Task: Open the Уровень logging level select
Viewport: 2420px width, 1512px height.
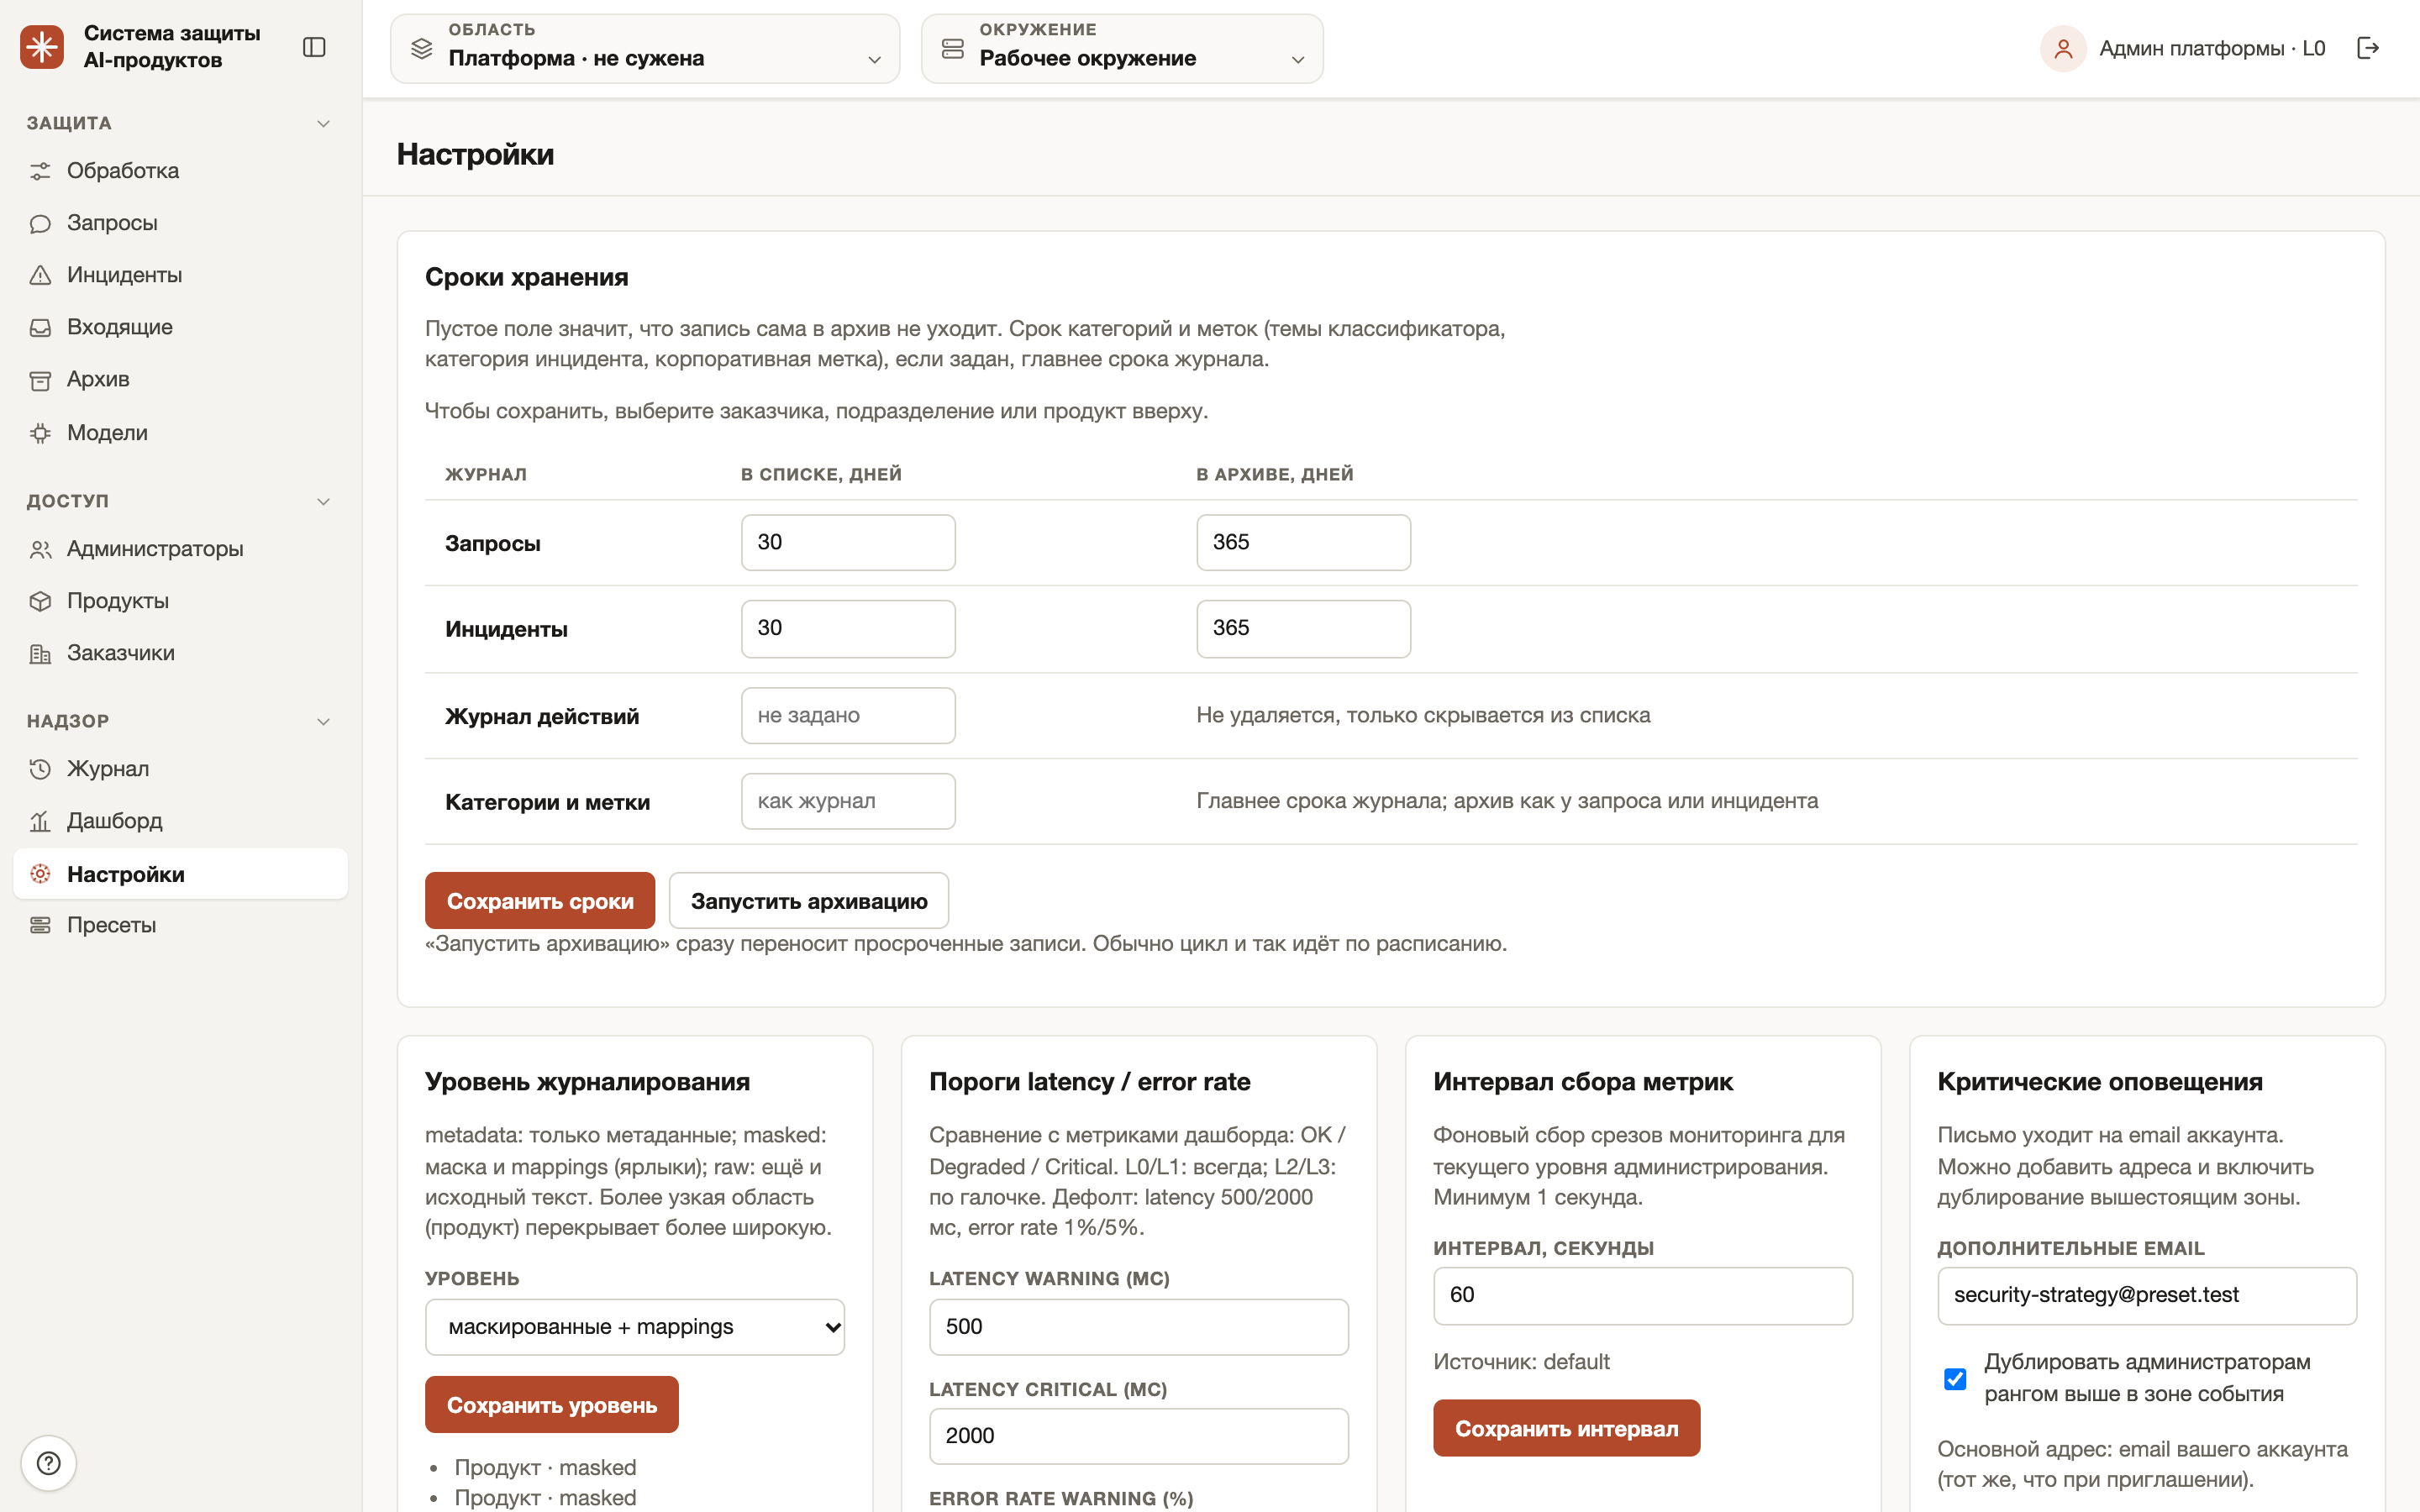Action: click(635, 1327)
